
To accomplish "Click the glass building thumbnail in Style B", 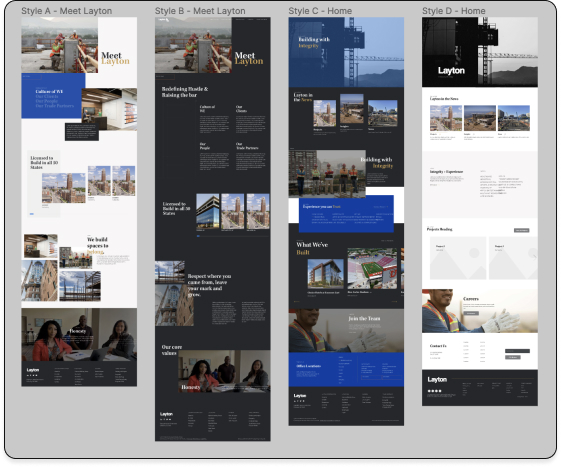I will tap(208, 211).
